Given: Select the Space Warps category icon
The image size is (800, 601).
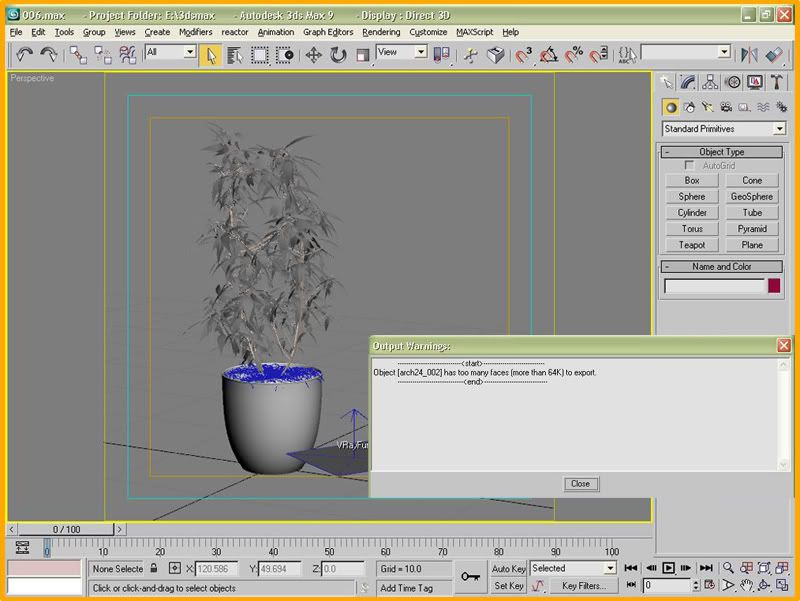Looking at the screenshot, I should coord(763,107).
